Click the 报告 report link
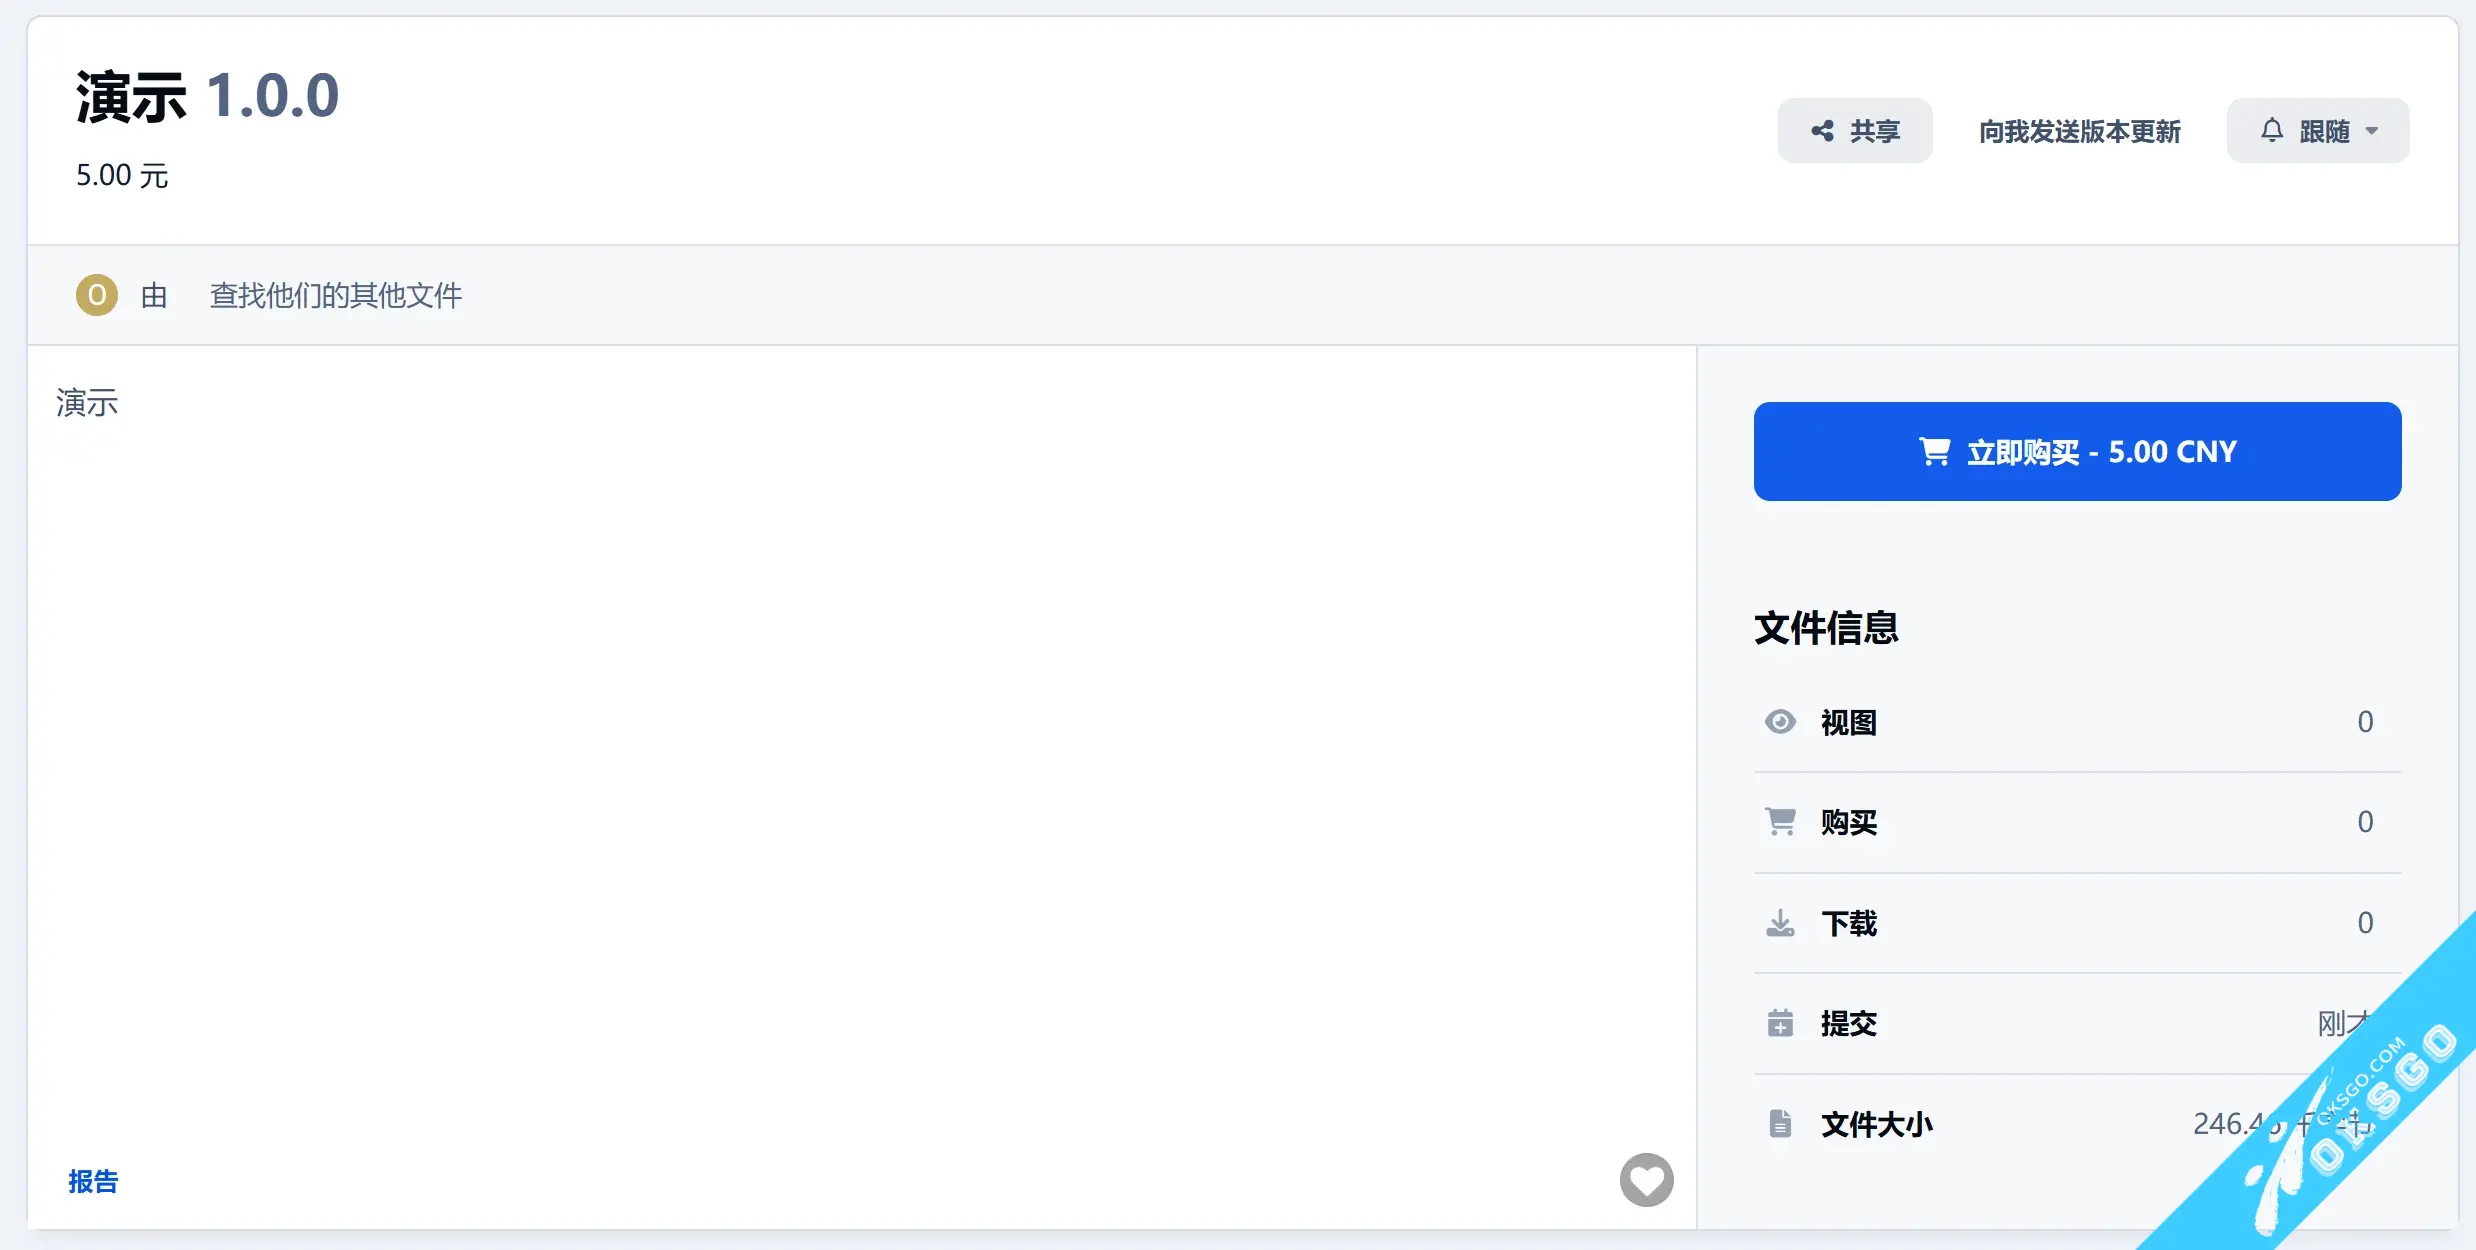The width and height of the screenshot is (2476, 1250). [x=93, y=1181]
